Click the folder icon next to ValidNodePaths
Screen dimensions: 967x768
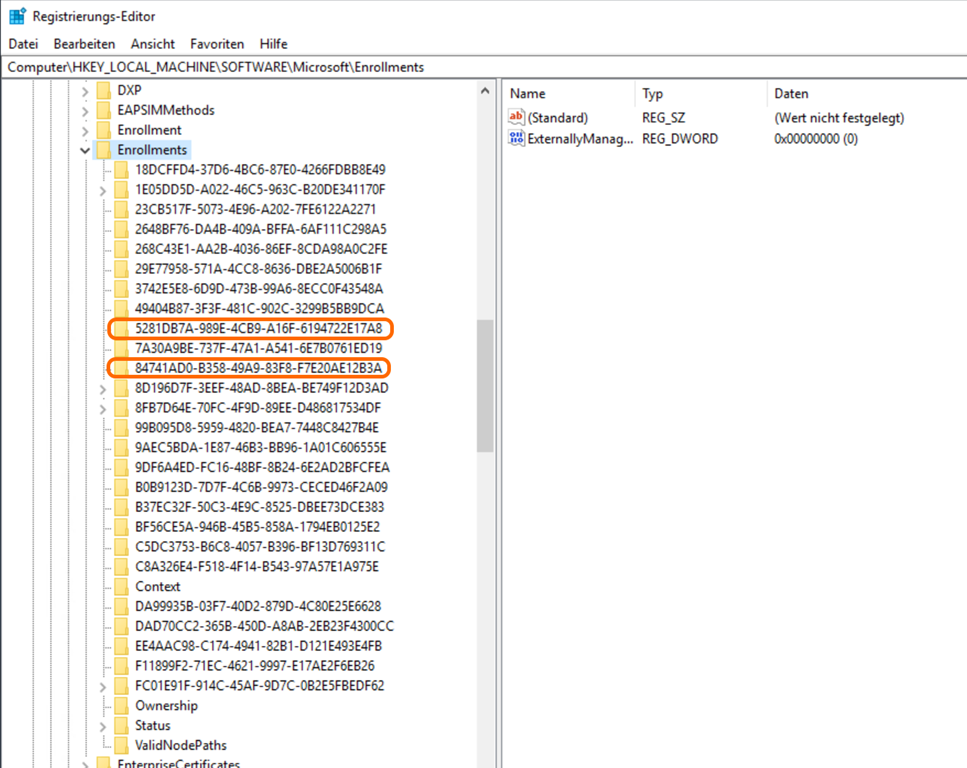coord(122,745)
